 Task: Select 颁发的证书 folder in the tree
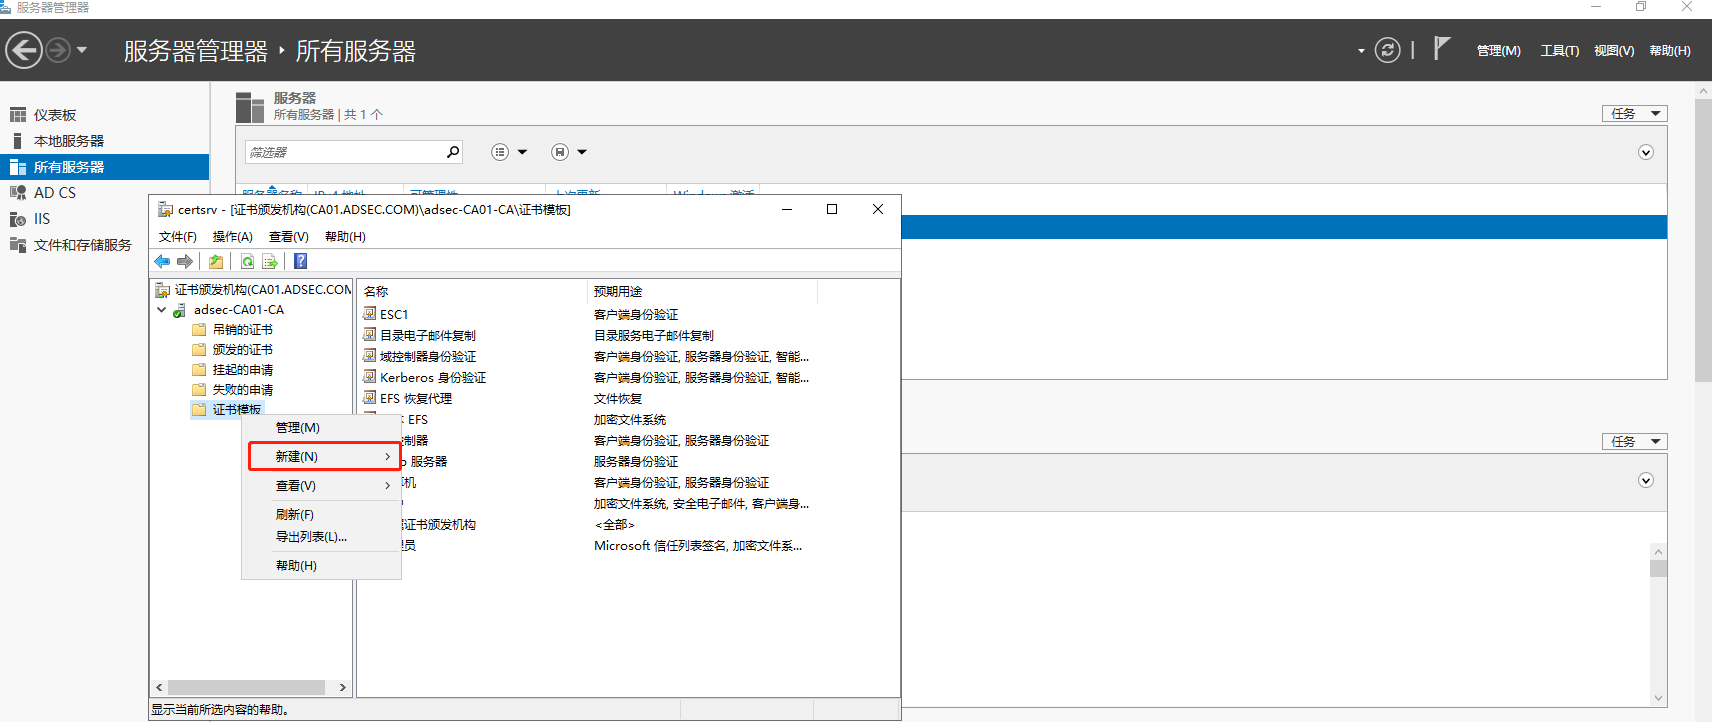pyautogui.click(x=242, y=350)
